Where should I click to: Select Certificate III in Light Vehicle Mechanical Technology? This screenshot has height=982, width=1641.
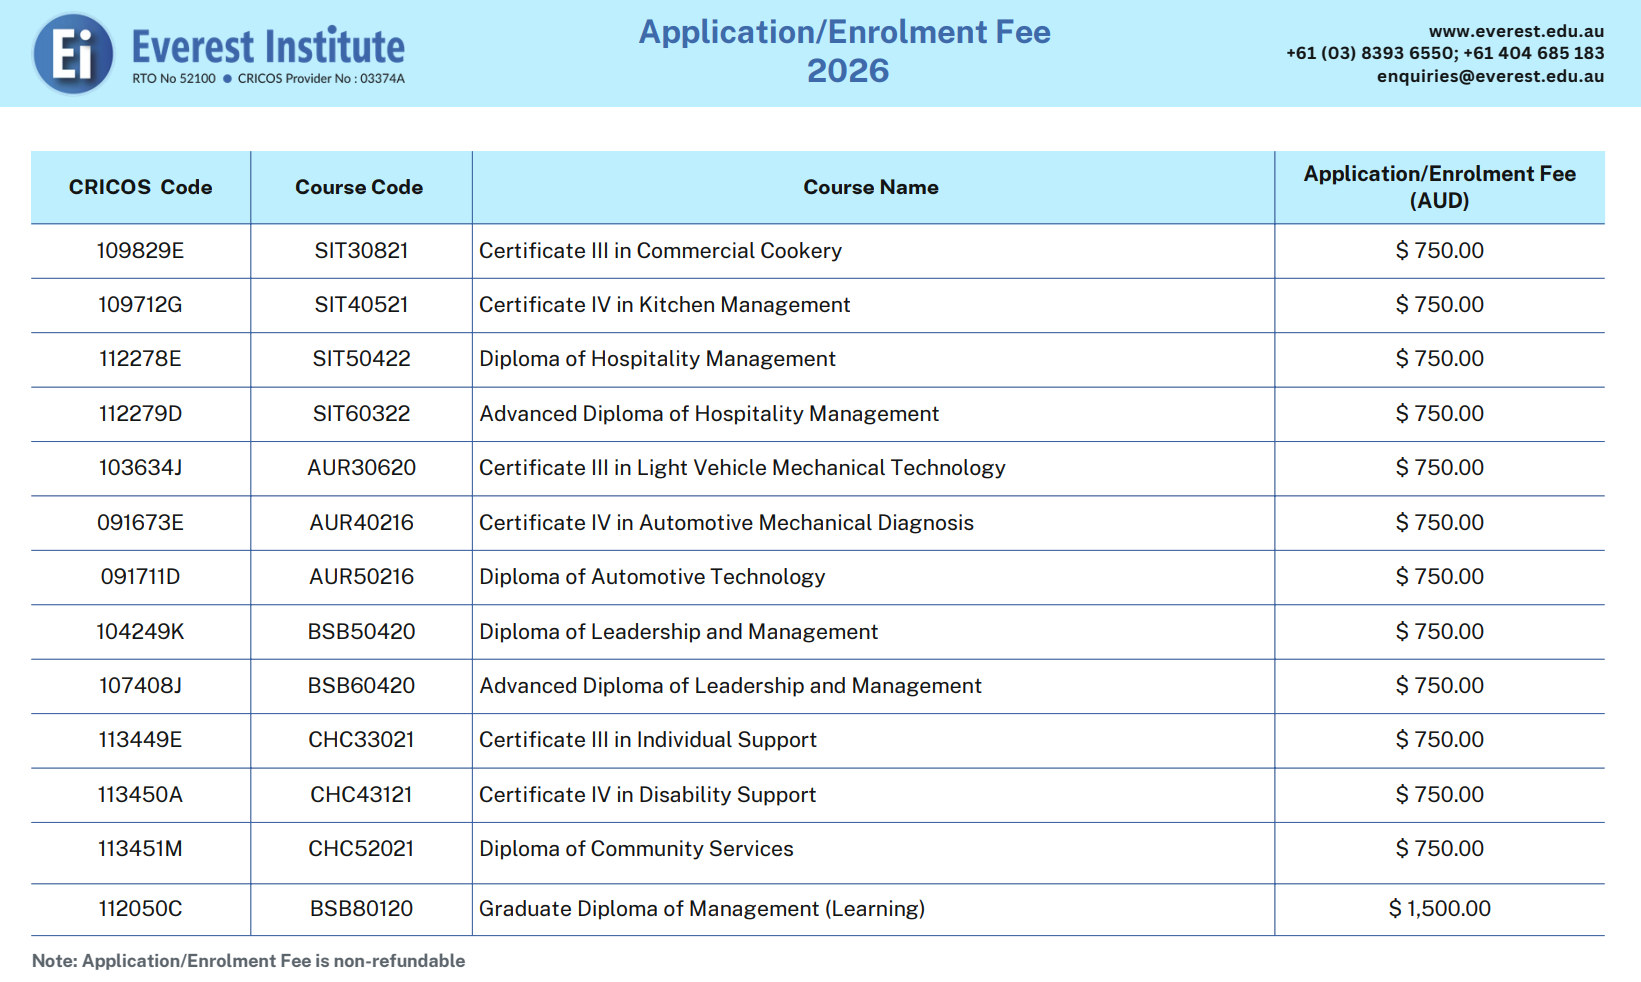(742, 468)
